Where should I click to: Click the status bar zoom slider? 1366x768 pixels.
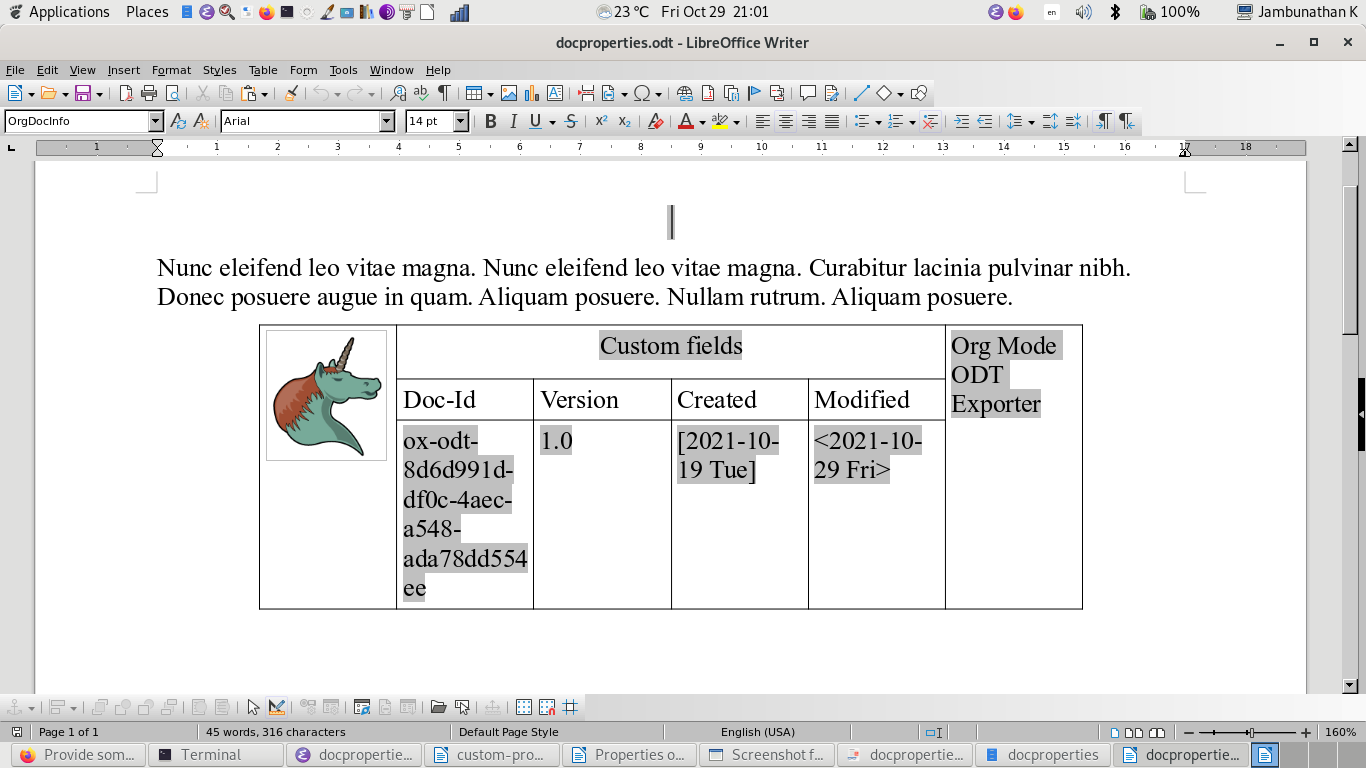point(1252,733)
